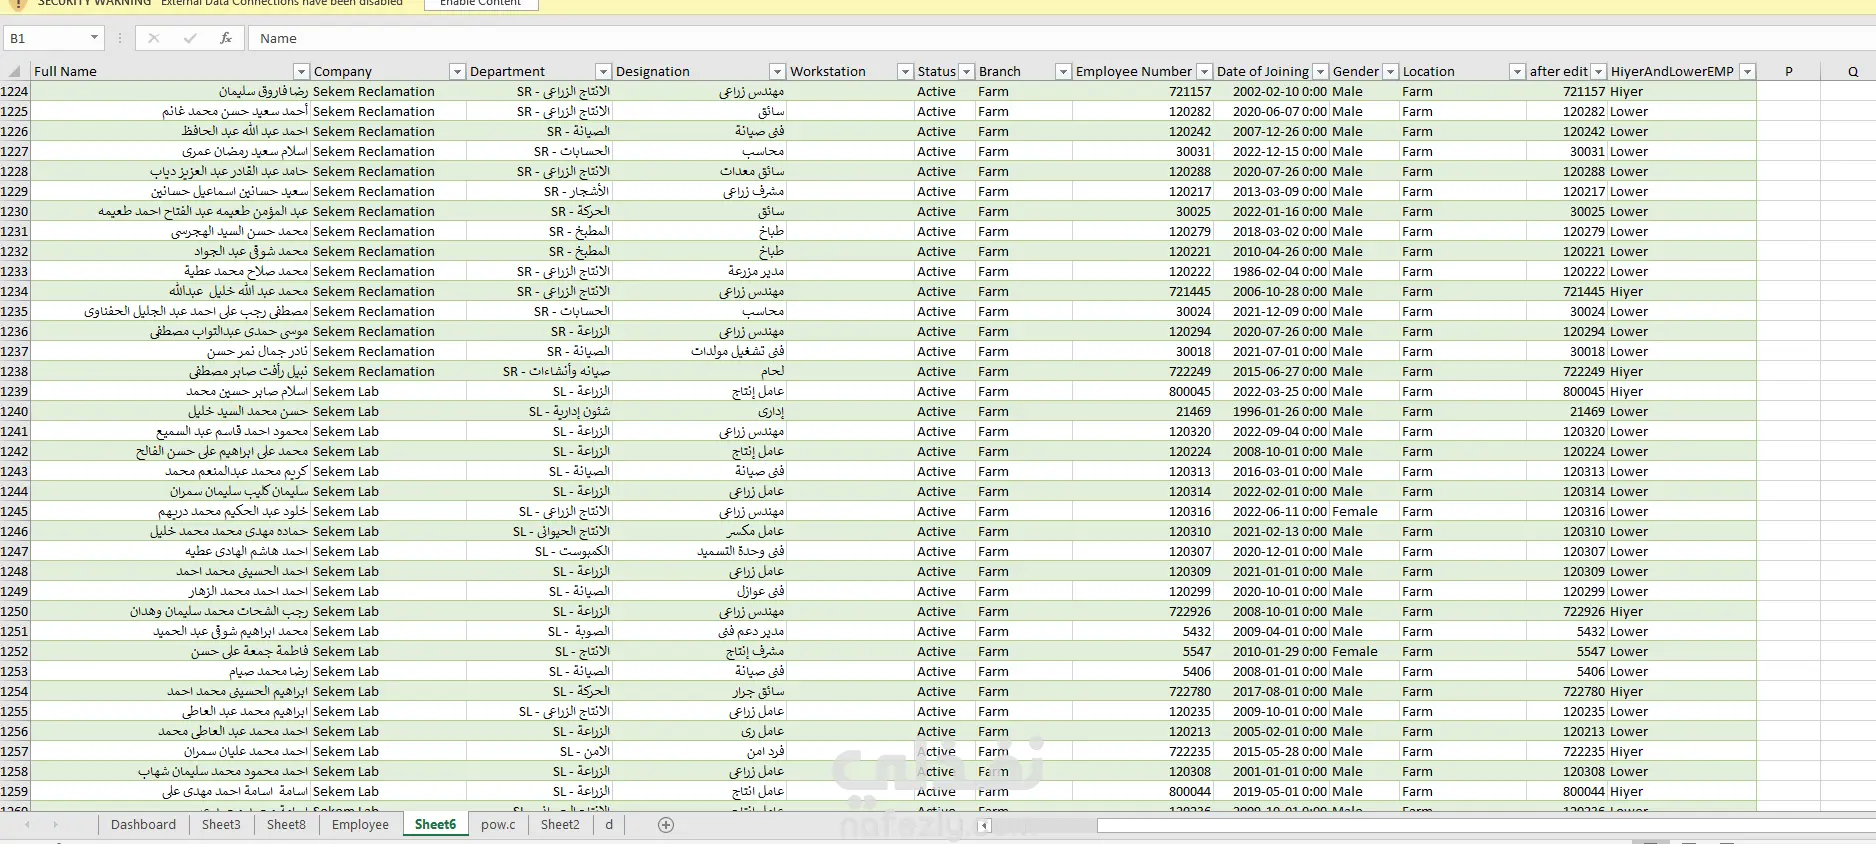
Task: Click date cell 2009-04-01 0:00
Action: [x=1272, y=631]
